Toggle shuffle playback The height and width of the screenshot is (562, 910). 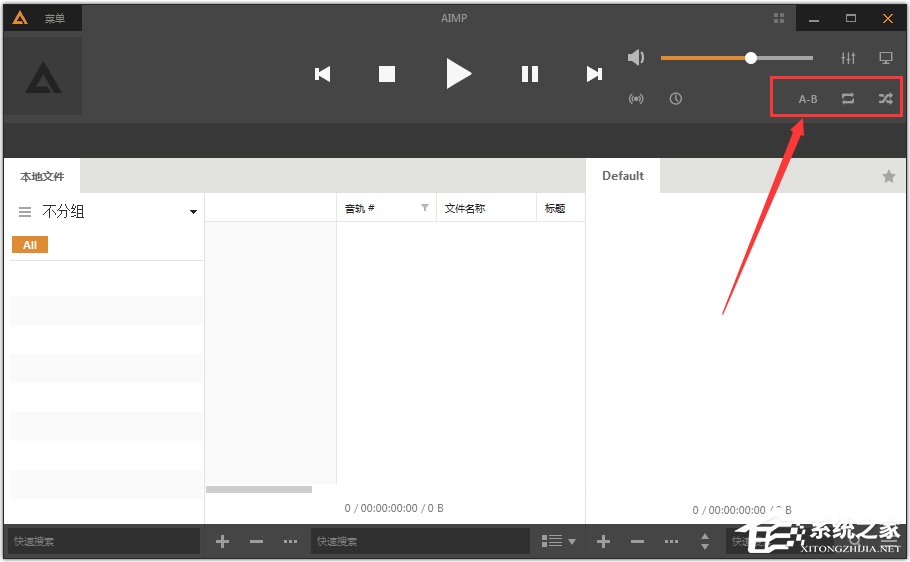coord(886,99)
